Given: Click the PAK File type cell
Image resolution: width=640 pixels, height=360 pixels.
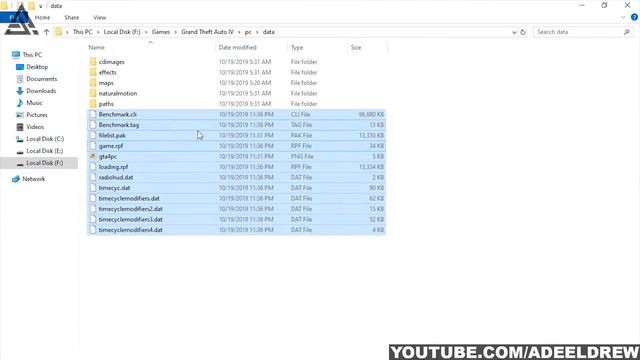Looking at the screenshot, I should [x=301, y=136].
